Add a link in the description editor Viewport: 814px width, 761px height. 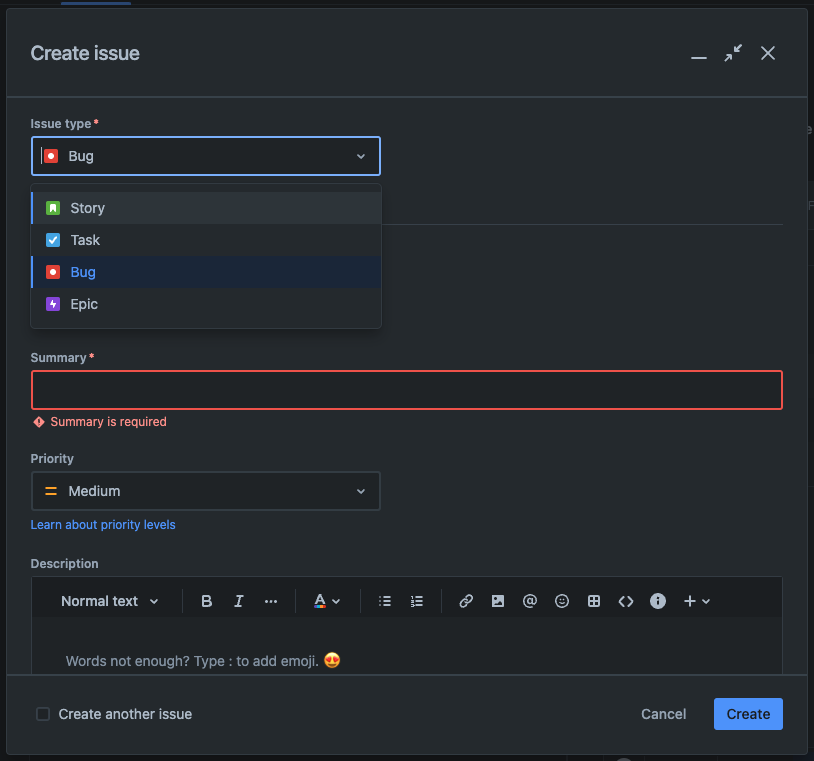pyautogui.click(x=466, y=601)
